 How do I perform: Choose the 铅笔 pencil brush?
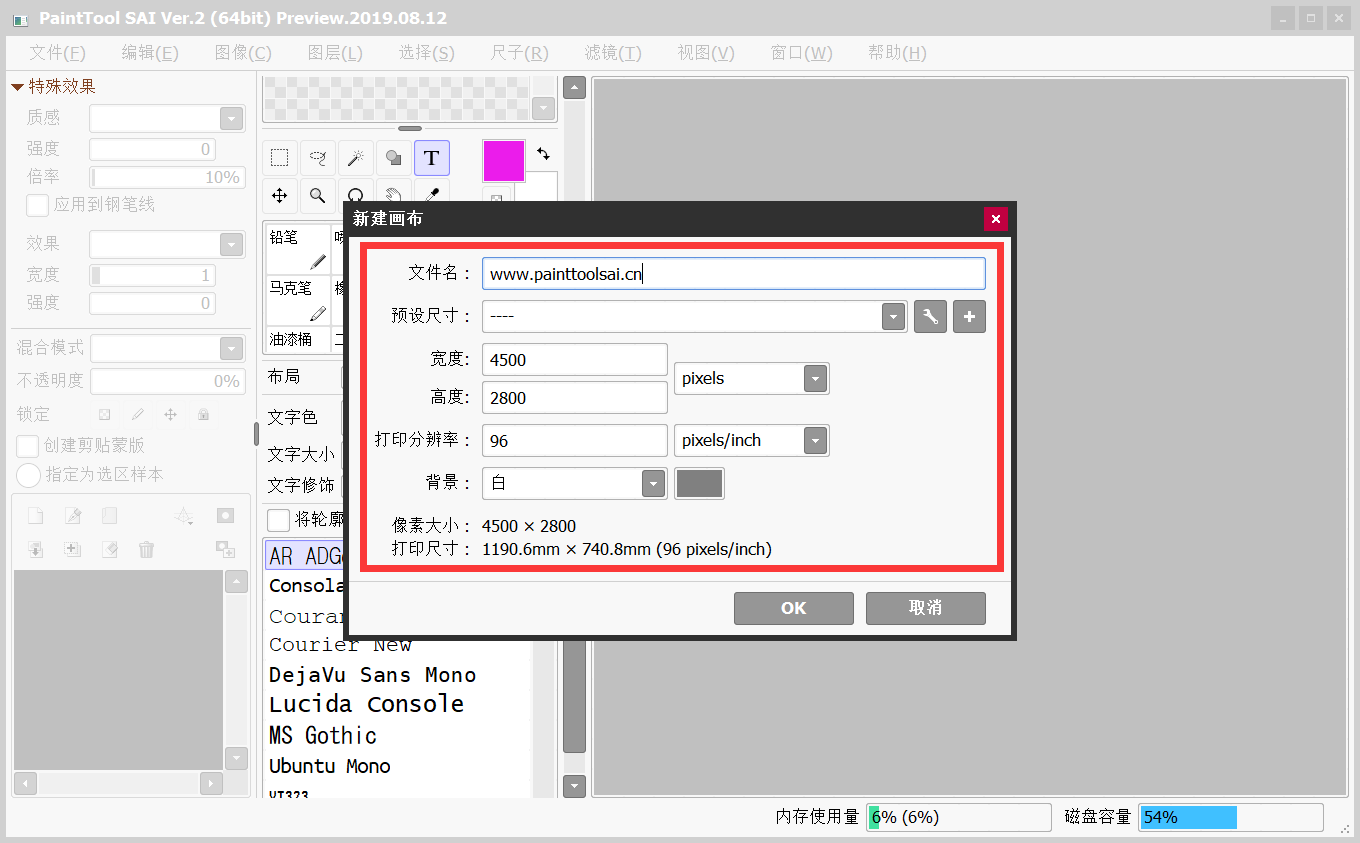pos(297,249)
